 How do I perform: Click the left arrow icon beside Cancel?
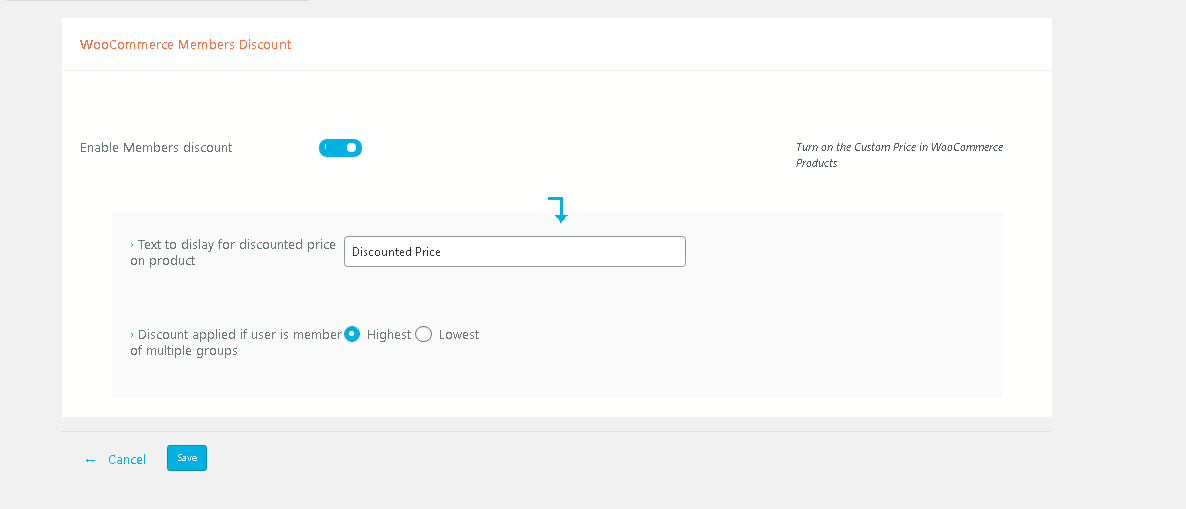pos(90,460)
